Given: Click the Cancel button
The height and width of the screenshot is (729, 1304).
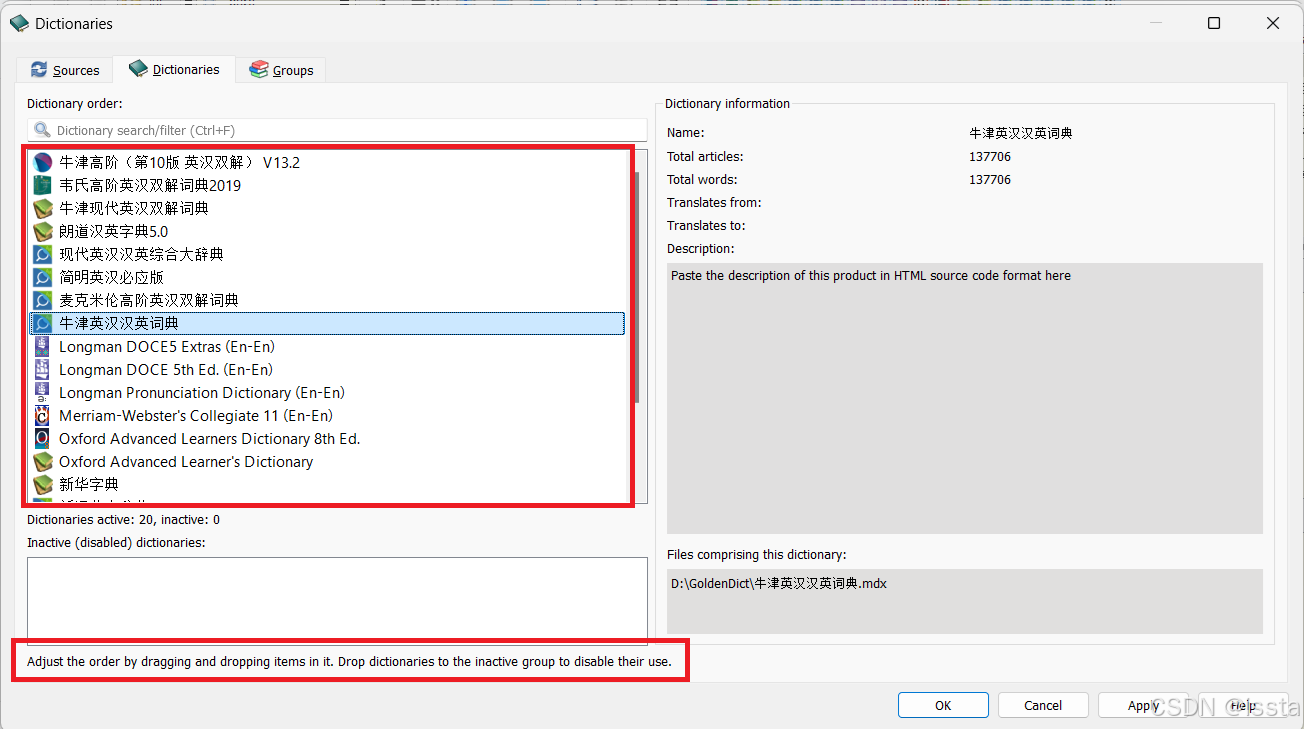Looking at the screenshot, I should [1043, 705].
